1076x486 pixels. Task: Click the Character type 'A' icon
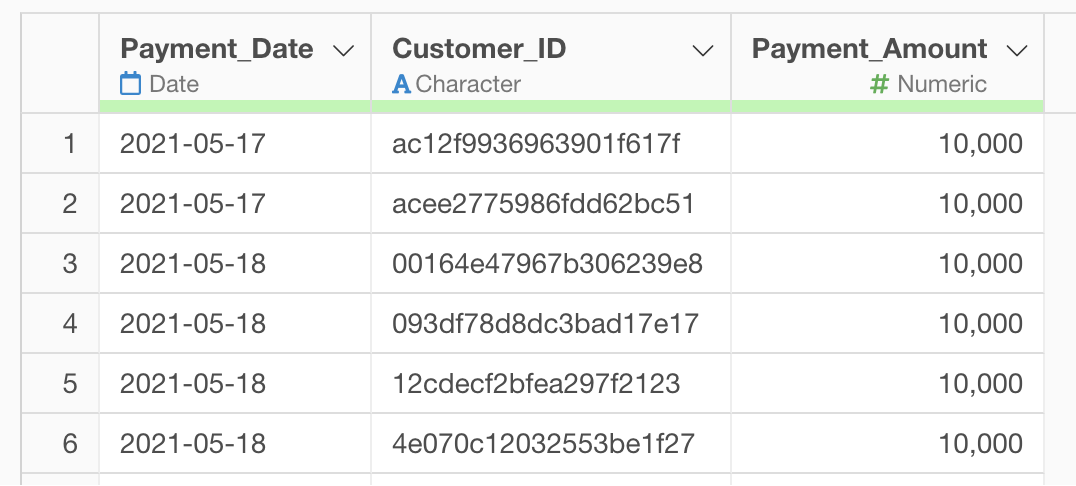pos(402,84)
